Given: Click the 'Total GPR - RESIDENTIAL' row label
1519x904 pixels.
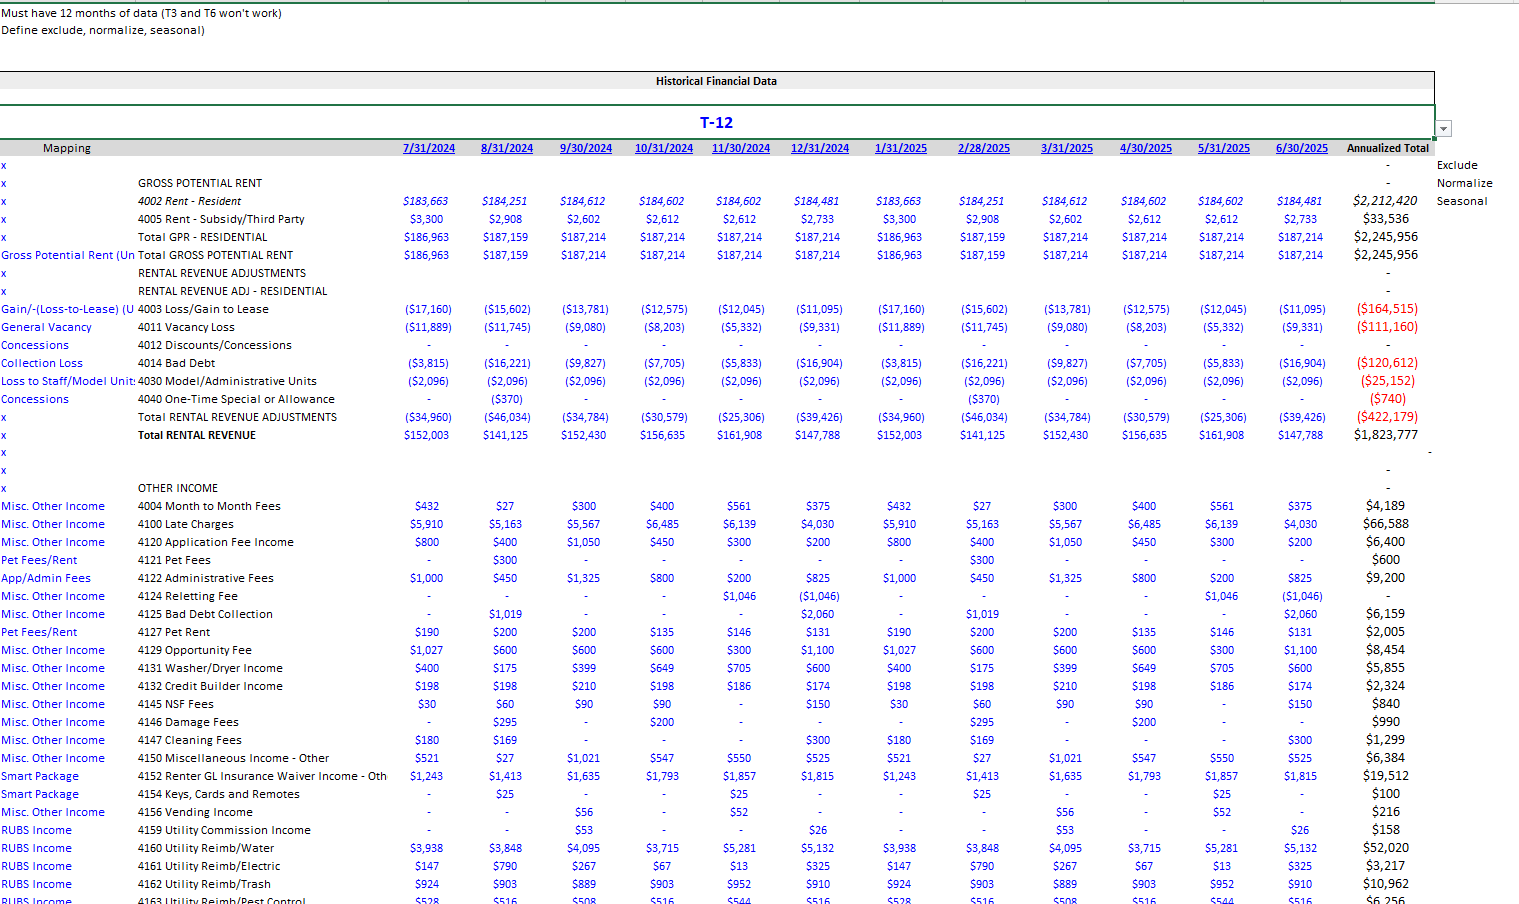Looking at the screenshot, I should pyautogui.click(x=203, y=237).
